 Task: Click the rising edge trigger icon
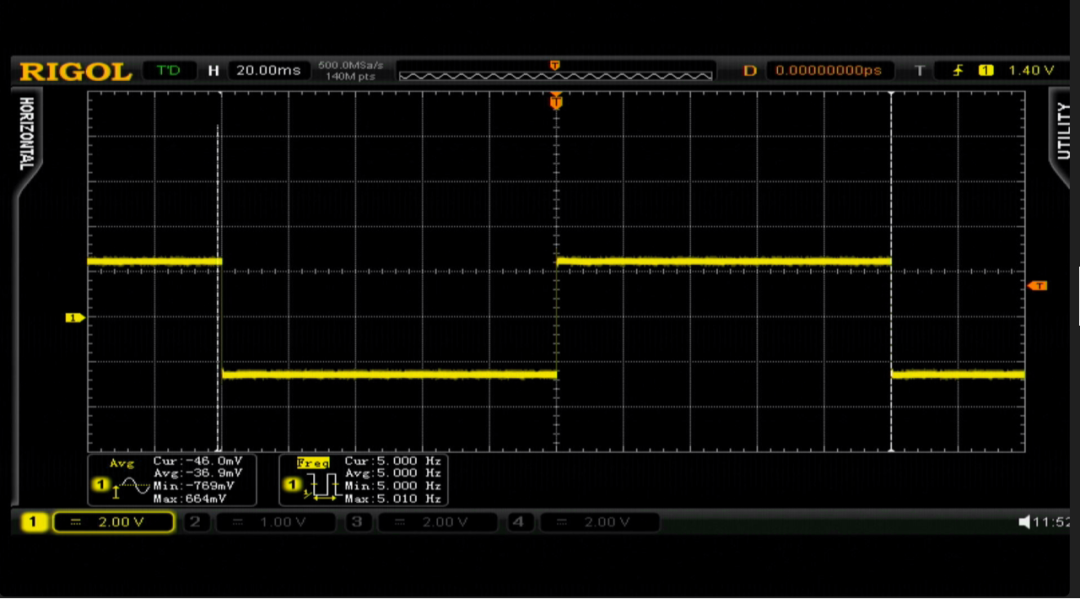[958, 70]
